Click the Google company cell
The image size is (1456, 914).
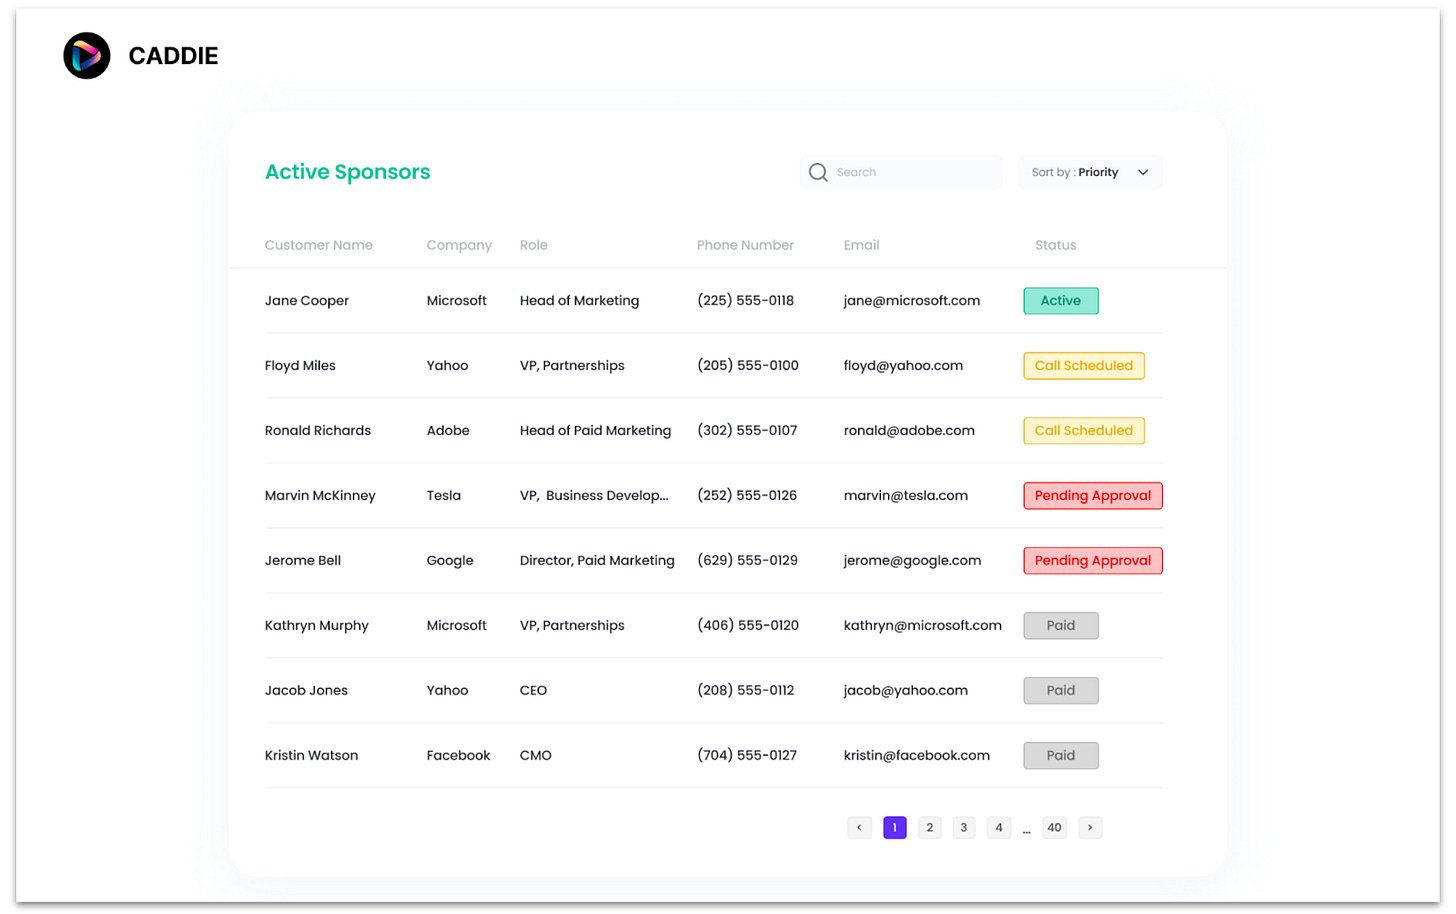point(450,561)
